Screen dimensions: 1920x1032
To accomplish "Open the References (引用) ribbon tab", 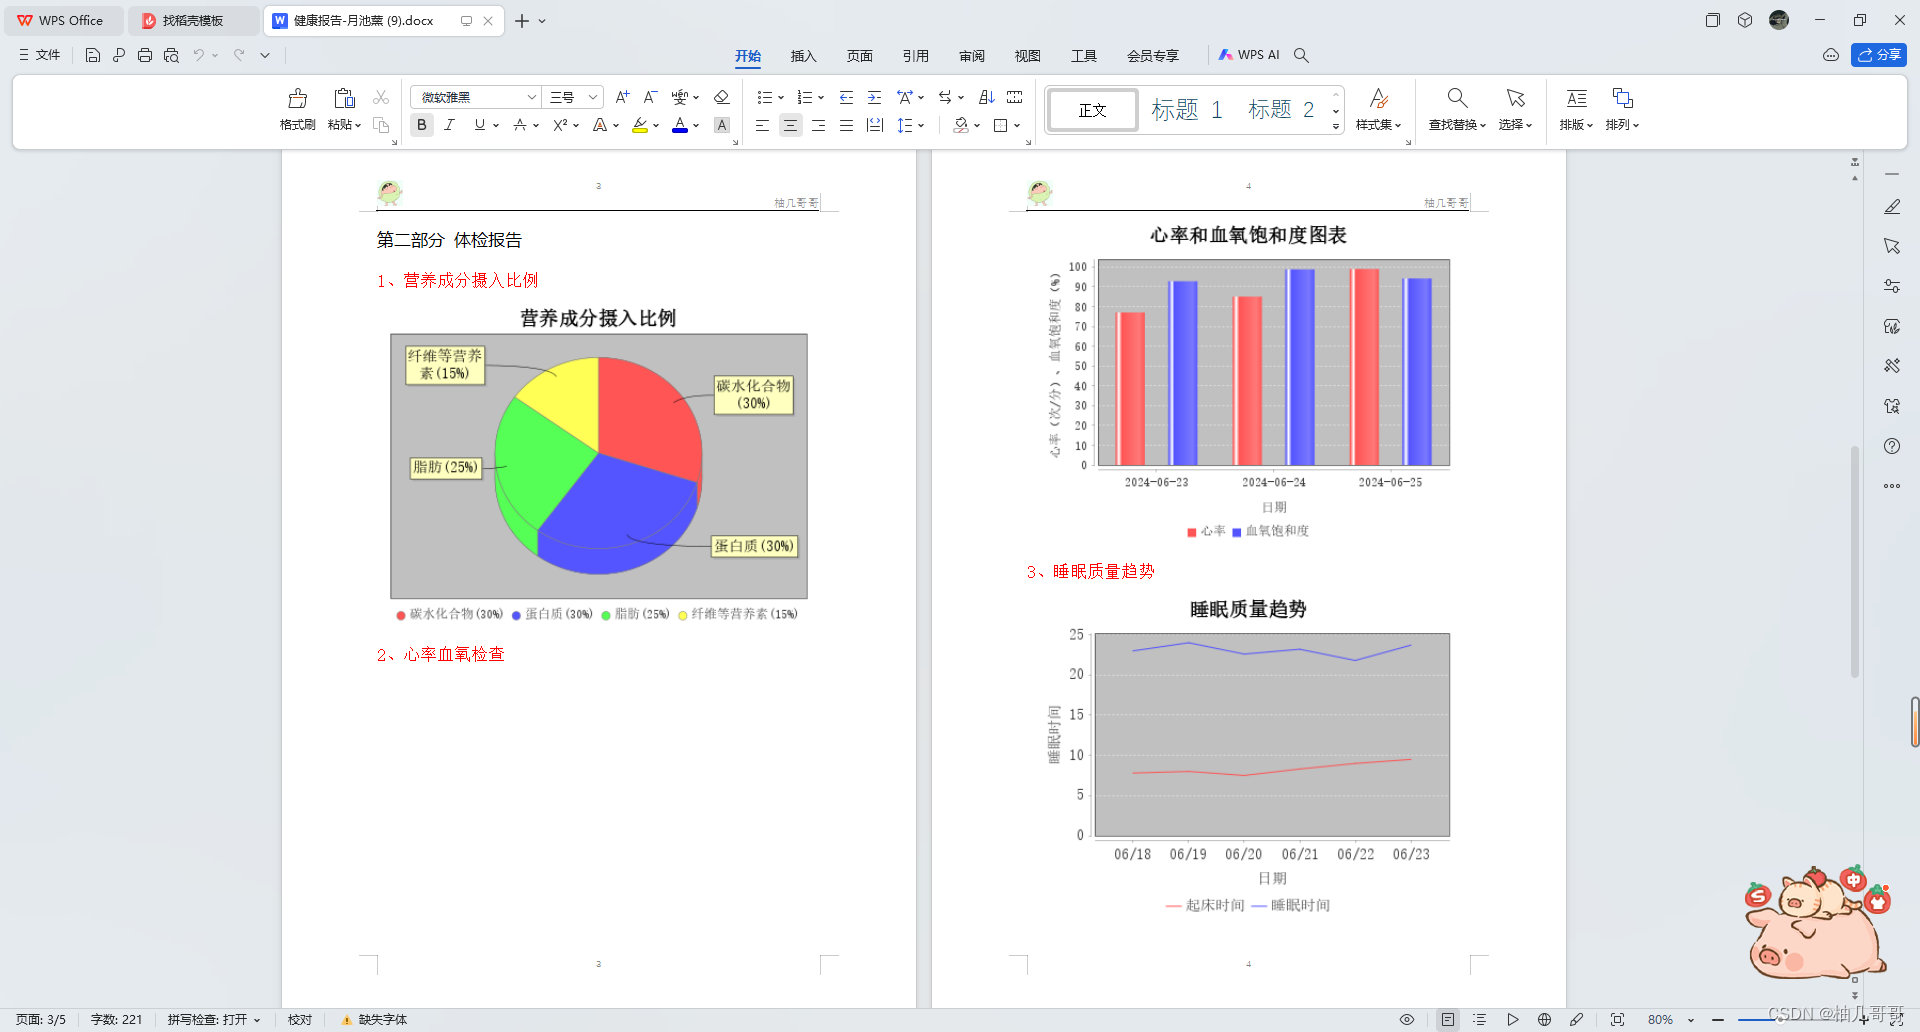I will pyautogui.click(x=915, y=55).
